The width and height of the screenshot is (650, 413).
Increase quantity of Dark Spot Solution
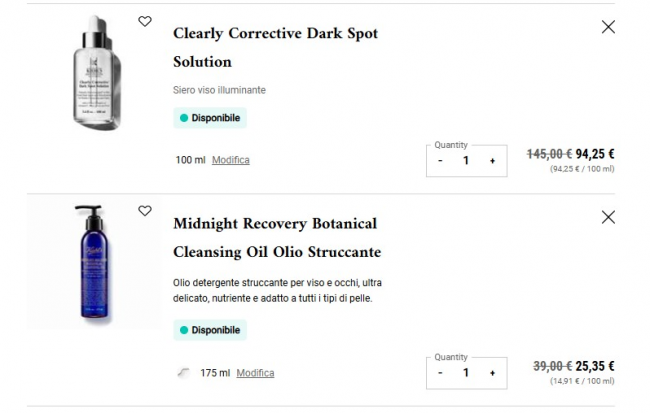[492, 161]
